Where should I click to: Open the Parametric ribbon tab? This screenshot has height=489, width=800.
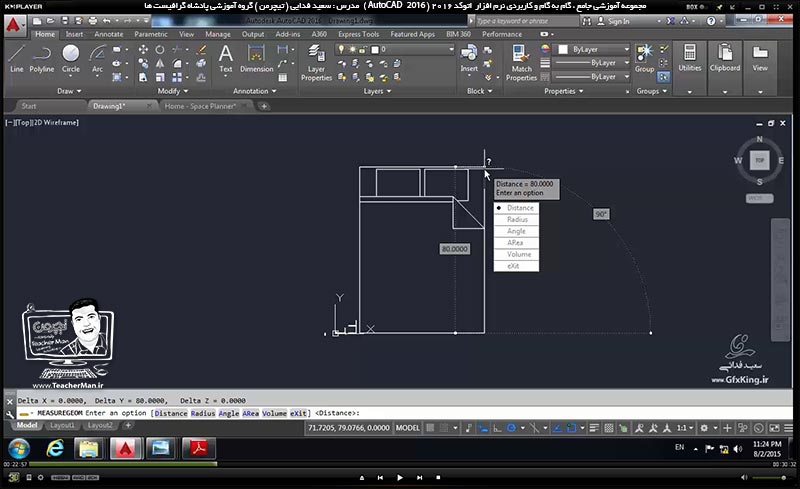(151, 34)
